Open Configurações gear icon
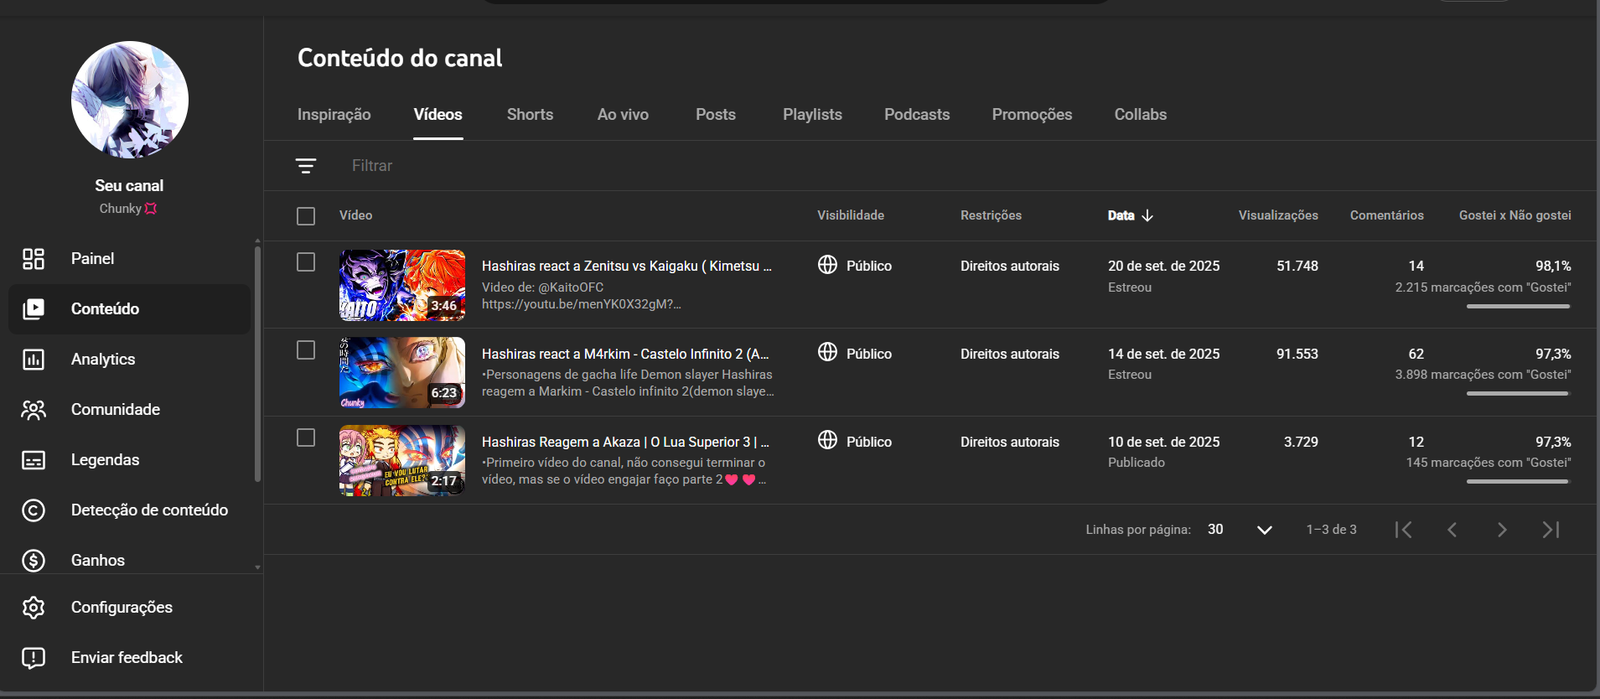The image size is (1600, 699). tap(34, 608)
